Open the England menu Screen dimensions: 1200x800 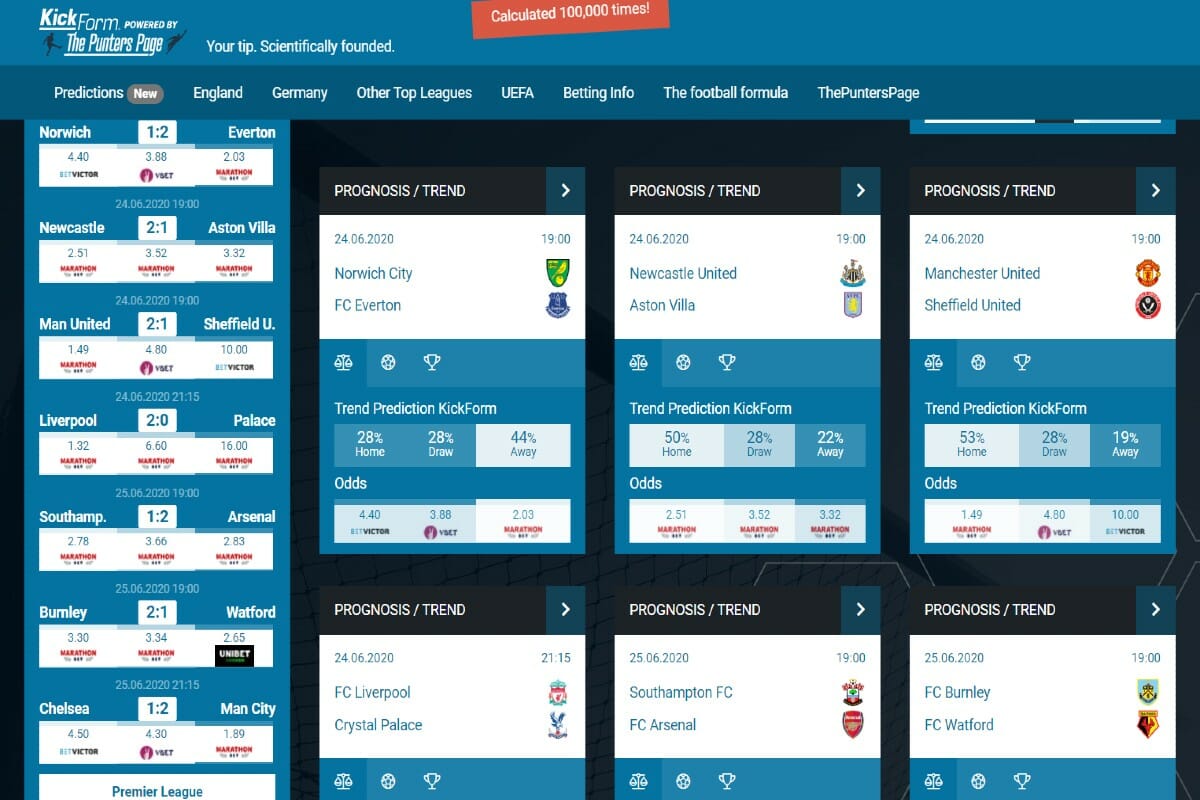[218, 93]
